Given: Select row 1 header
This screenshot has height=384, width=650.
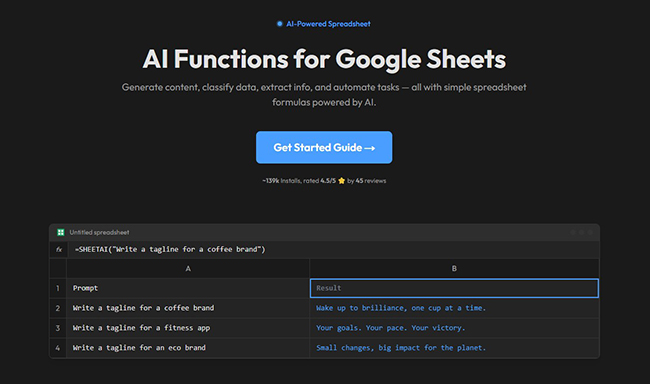Looking at the screenshot, I should click(58, 288).
